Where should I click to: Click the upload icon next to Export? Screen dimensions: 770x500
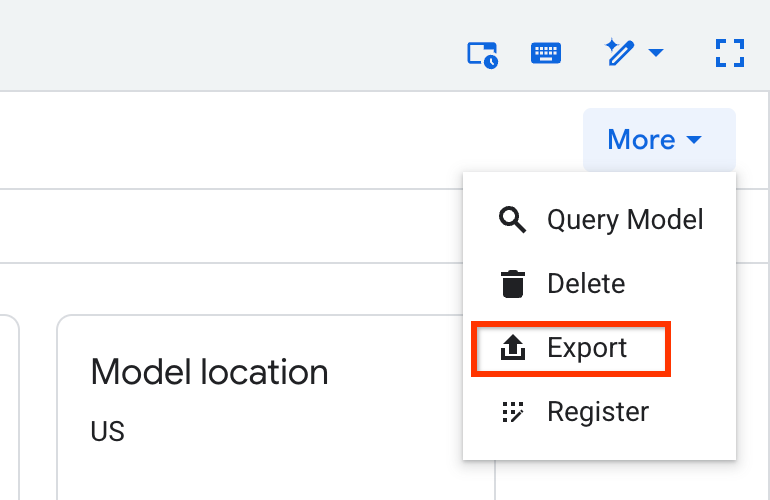[x=512, y=348]
